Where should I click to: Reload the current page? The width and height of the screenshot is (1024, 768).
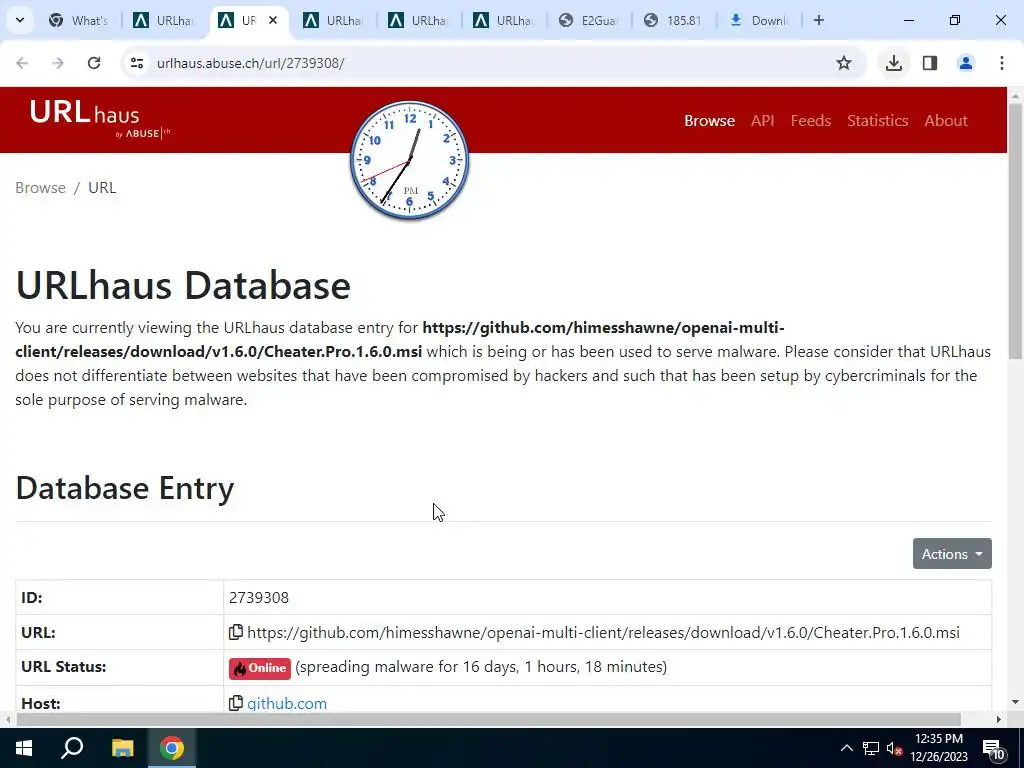tap(94, 63)
